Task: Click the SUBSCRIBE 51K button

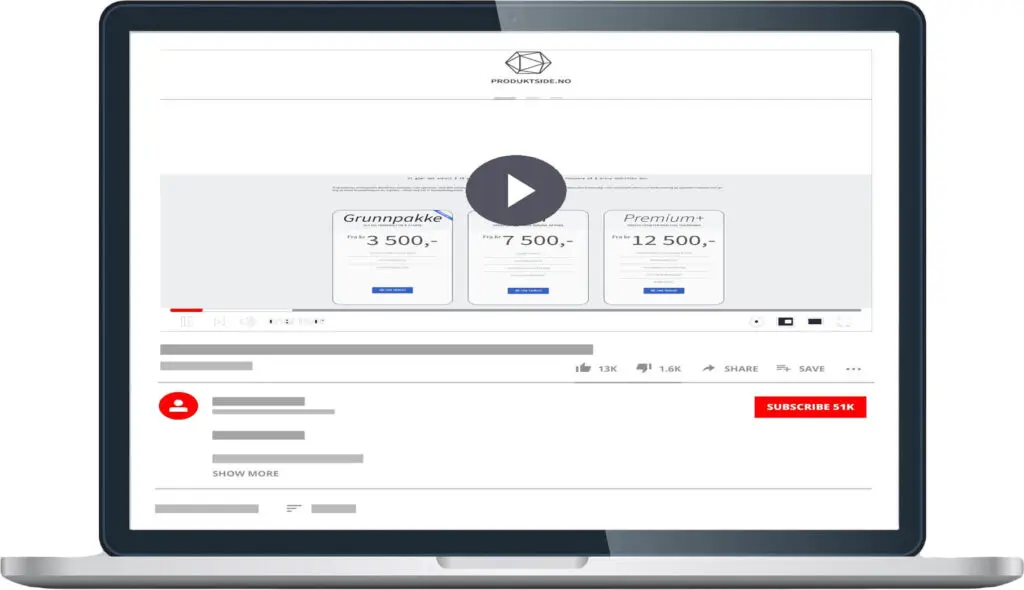Action: 810,406
